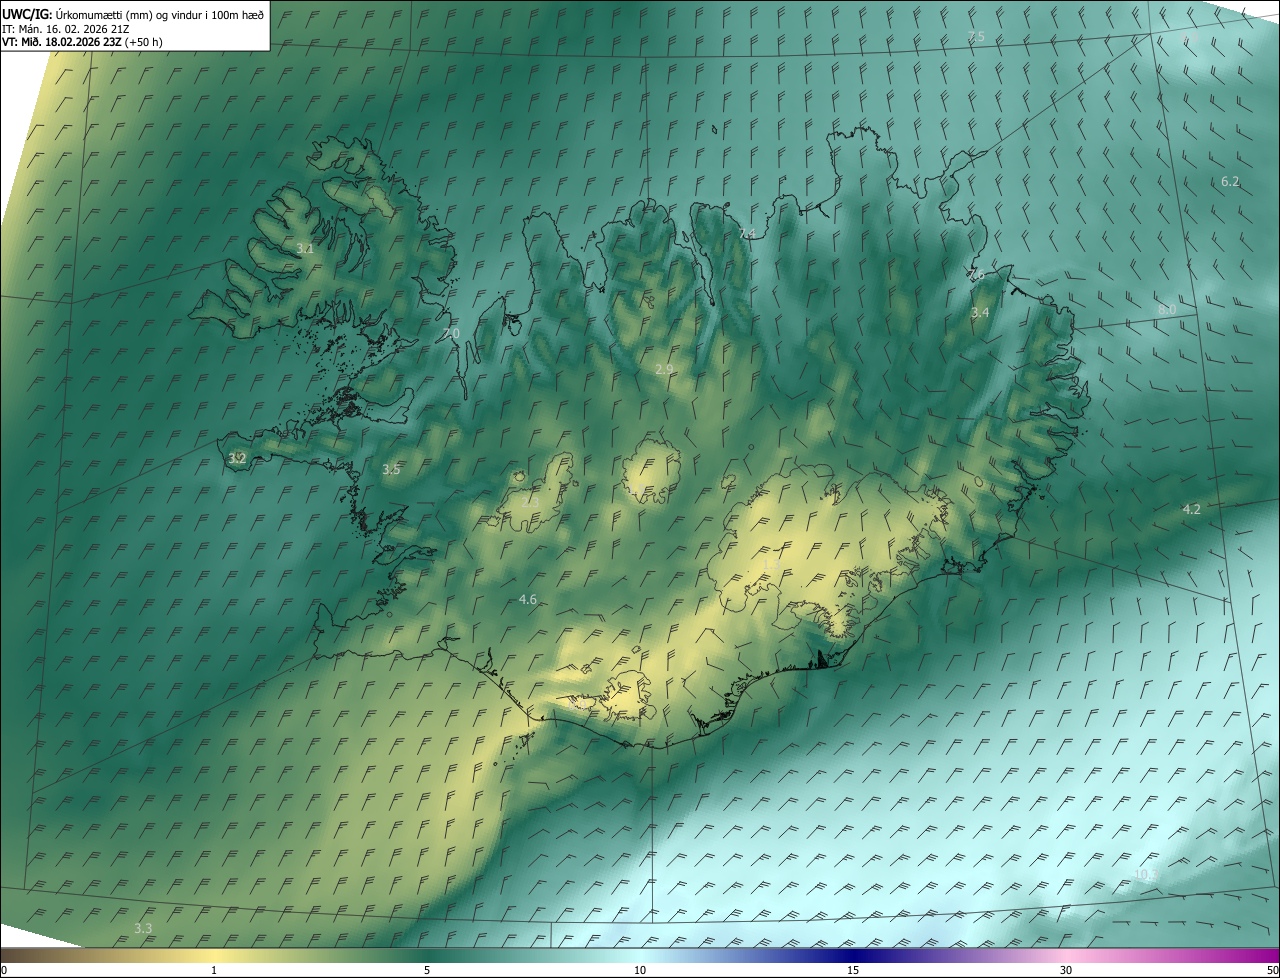Click the 50 tick on the color scale
Viewport: 1280px width, 978px height.
[x=1272, y=970]
